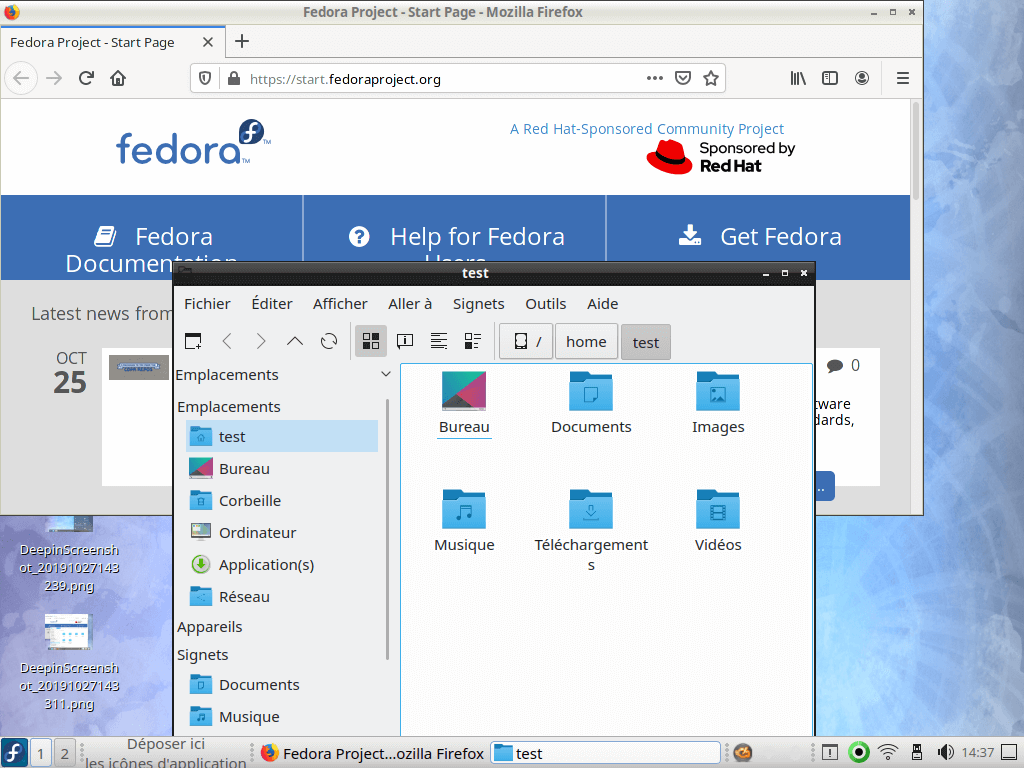The image size is (1024, 768).
Task: Click the new tab icon in file manager toolbar
Action: [x=193, y=341]
